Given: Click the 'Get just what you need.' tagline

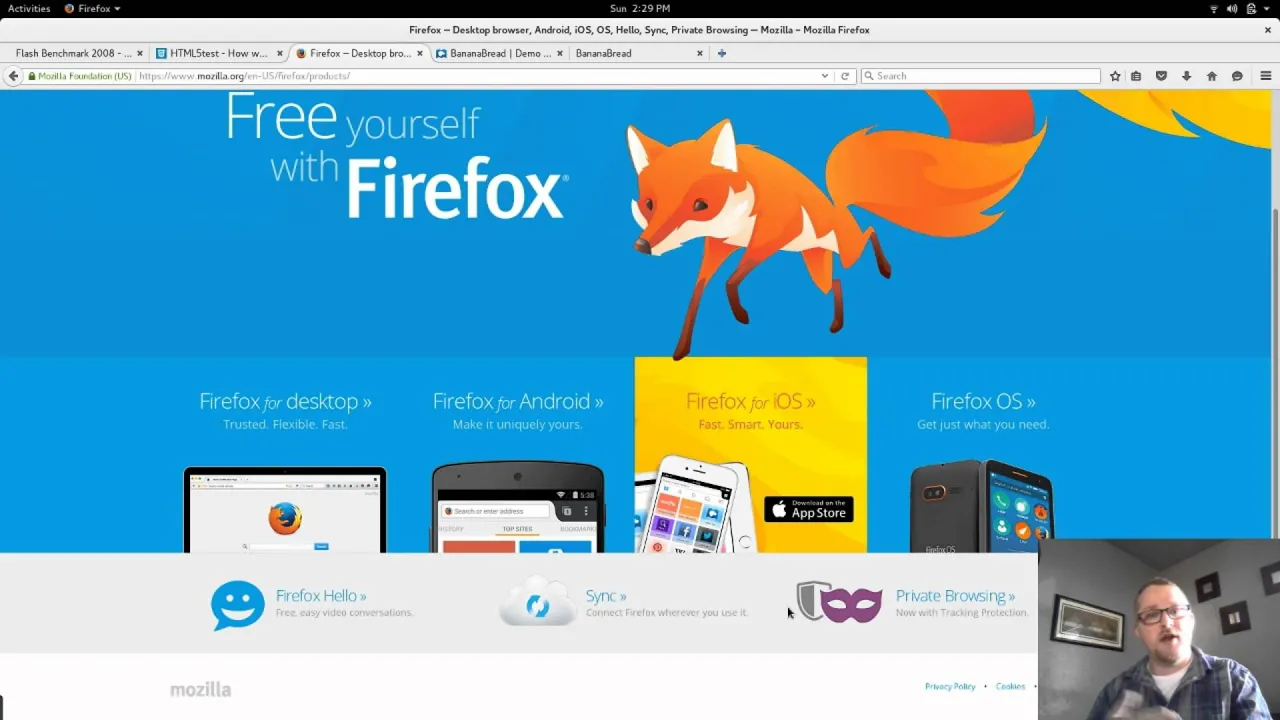Looking at the screenshot, I should pos(983,425).
